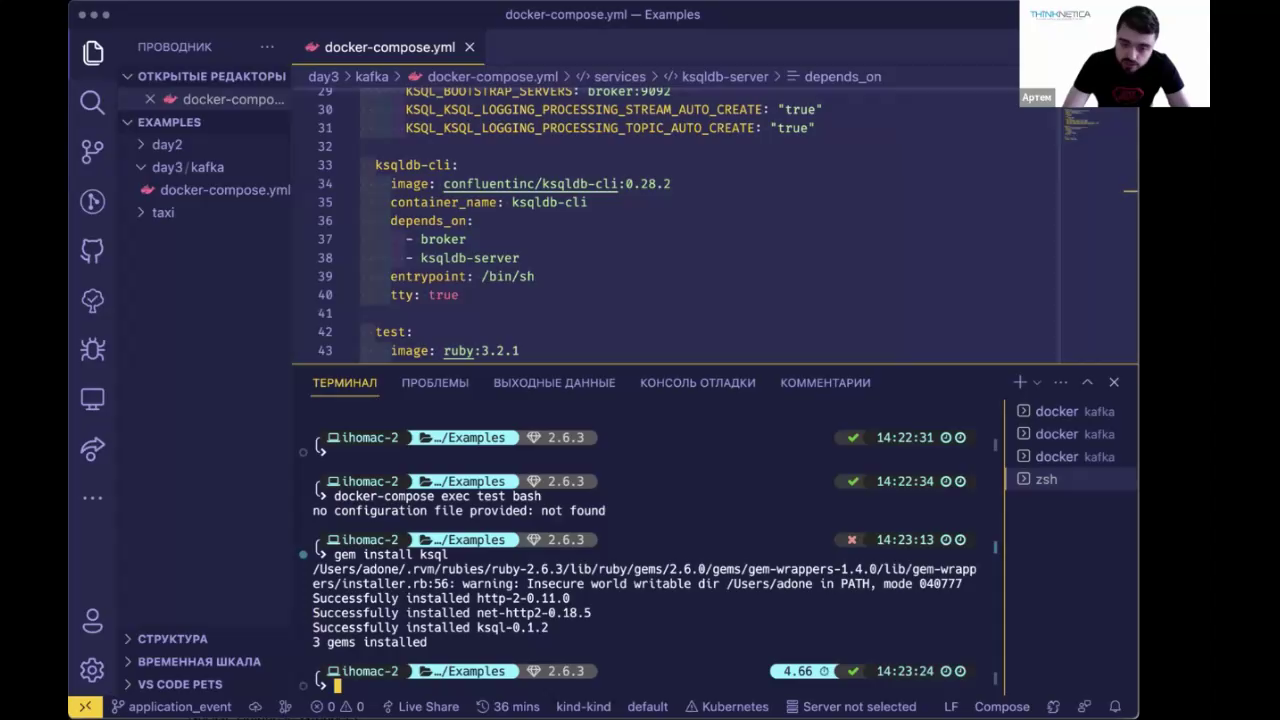Select the zsh terminal in the list
Viewport: 1280px width, 720px height.
pyautogui.click(x=1046, y=479)
